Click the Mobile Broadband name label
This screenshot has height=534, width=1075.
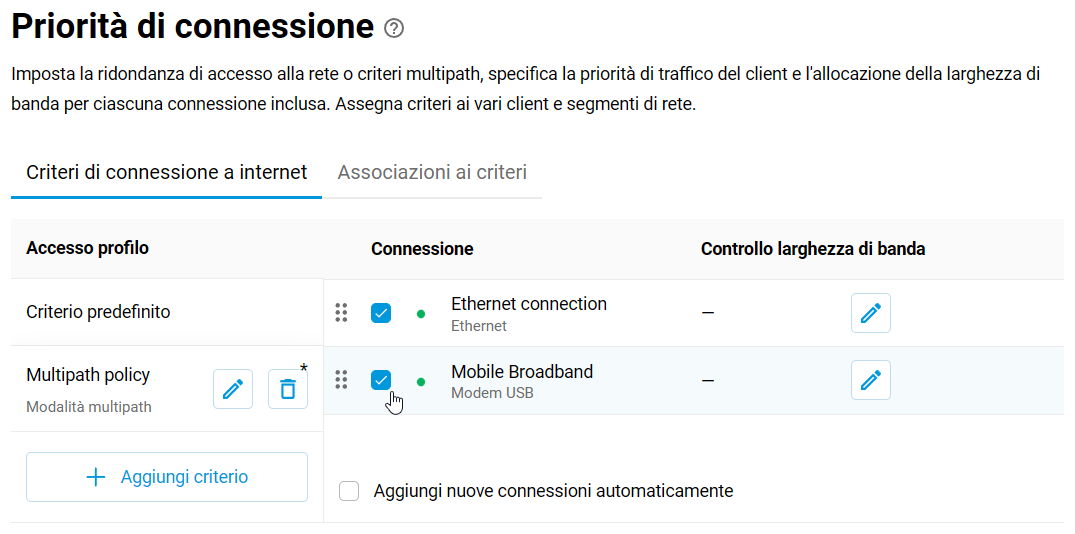coord(522,372)
